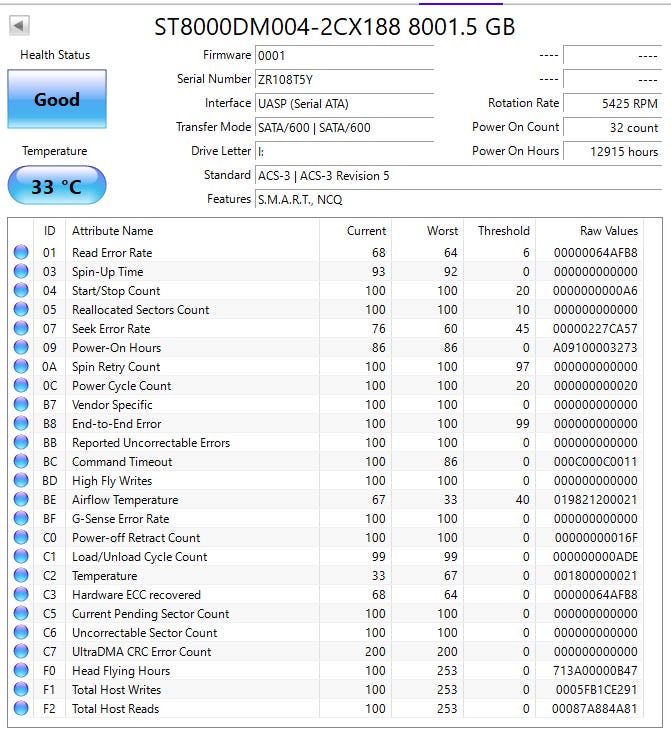The width and height of the screenshot is (671, 736).
Task: Click the Drive Letter field I:
Action: coord(344,152)
